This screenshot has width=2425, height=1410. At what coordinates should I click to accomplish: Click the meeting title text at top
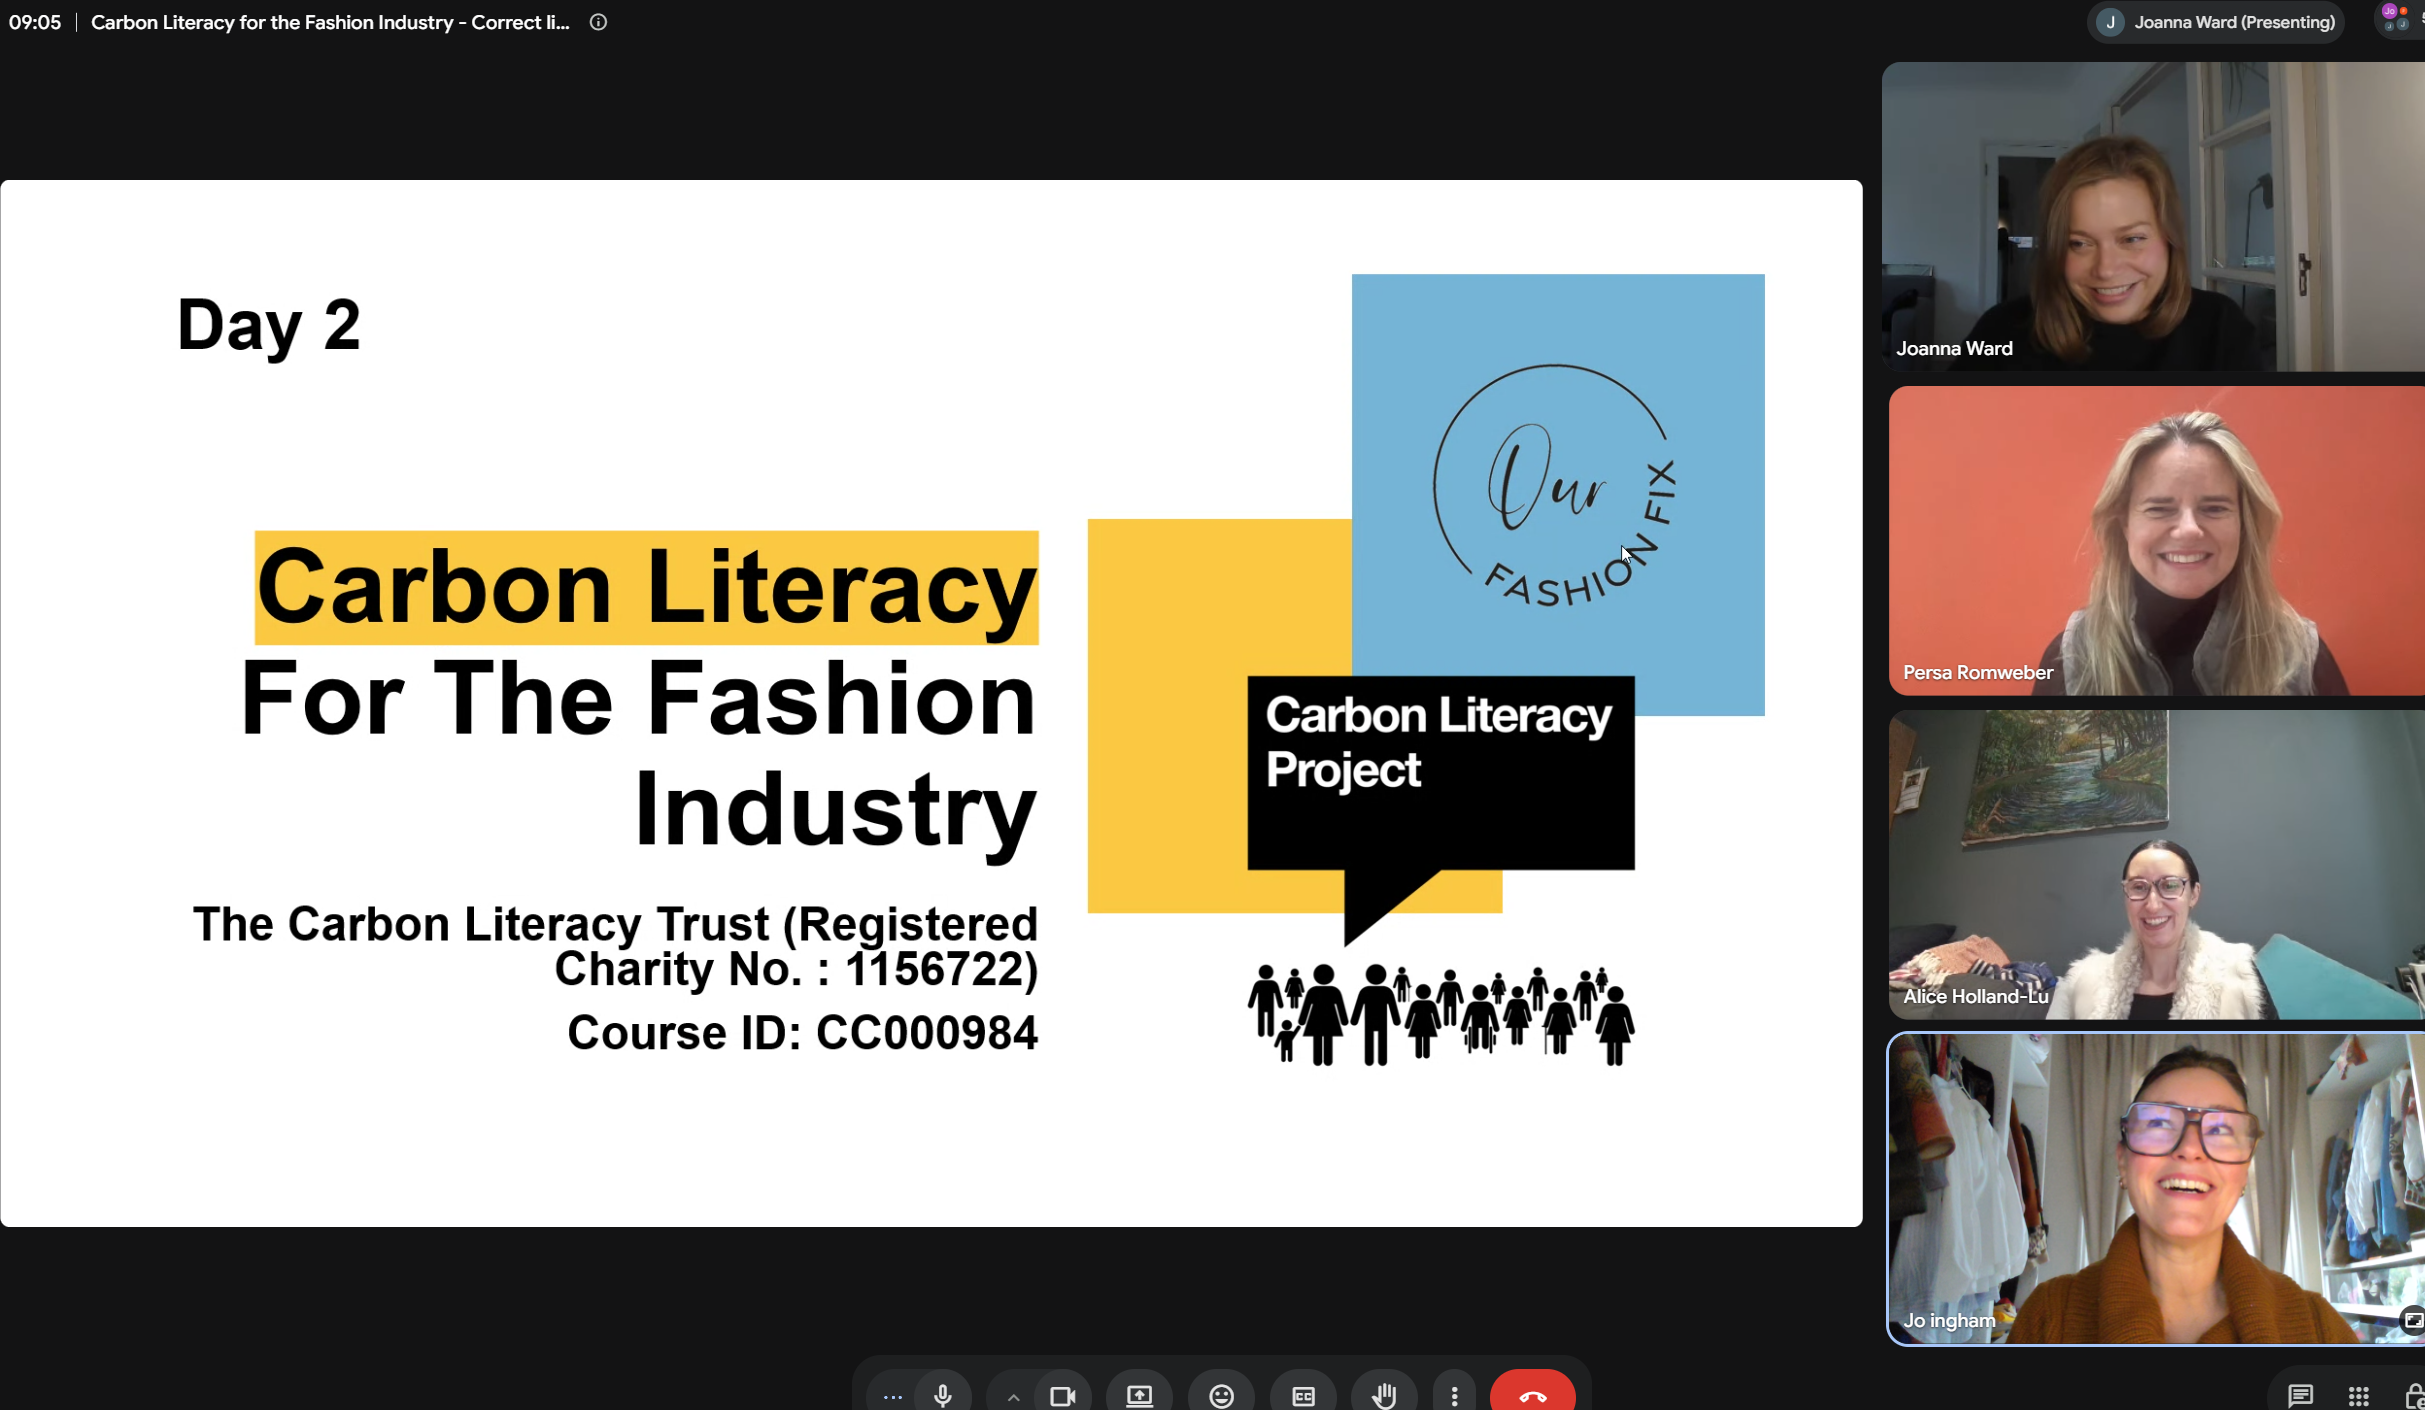pyautogui.click(x=330, y=22)
